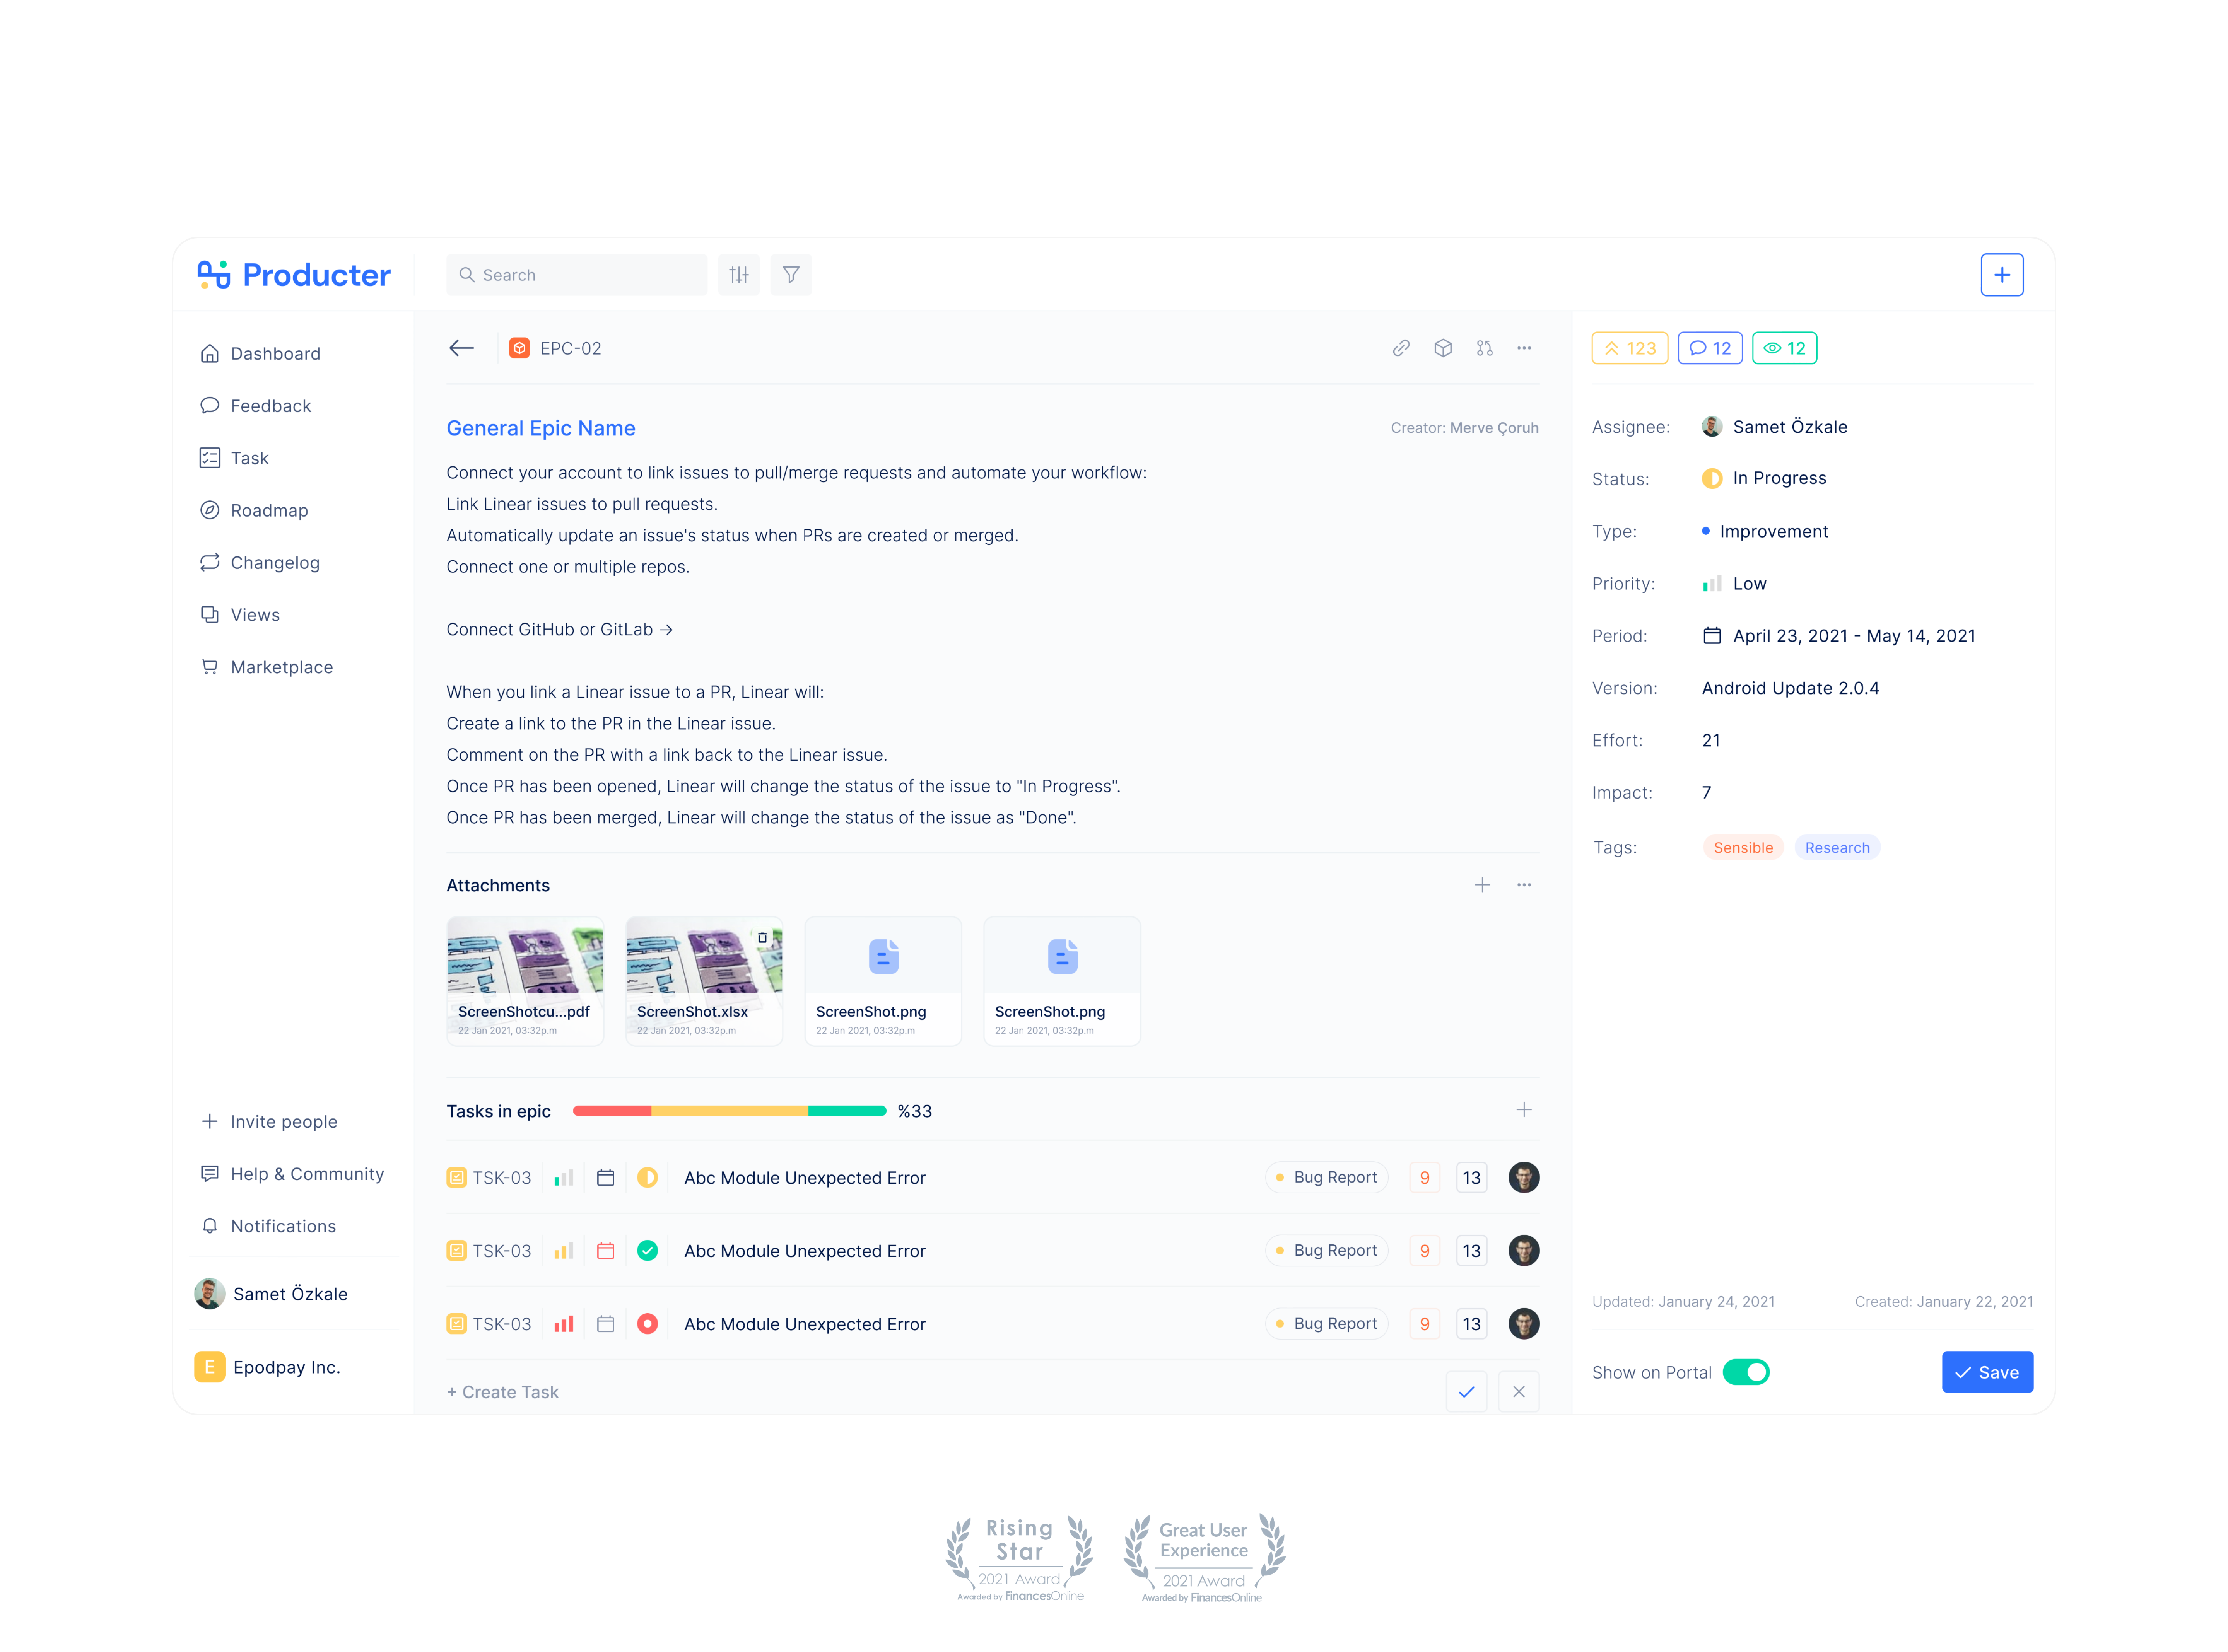
Task: Click the back arrow next to EPC-02
Action: (x=461, y=348)
